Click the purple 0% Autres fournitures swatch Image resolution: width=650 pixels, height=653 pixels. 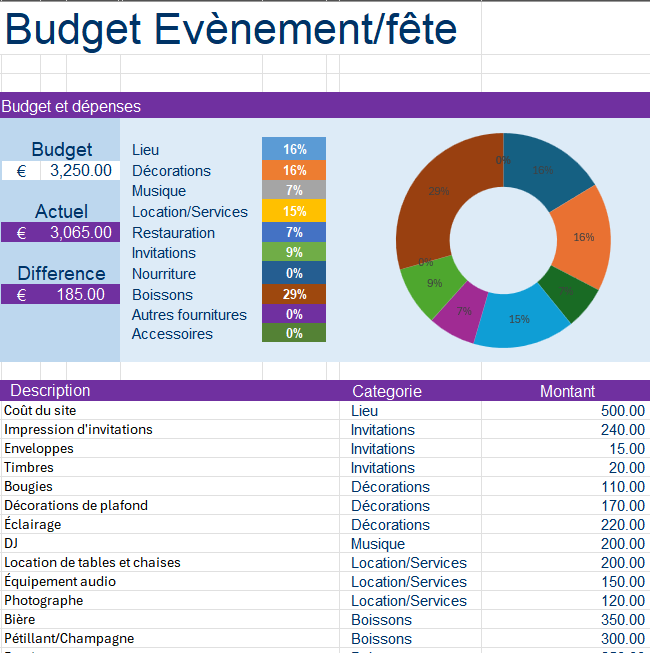point(294,314)
